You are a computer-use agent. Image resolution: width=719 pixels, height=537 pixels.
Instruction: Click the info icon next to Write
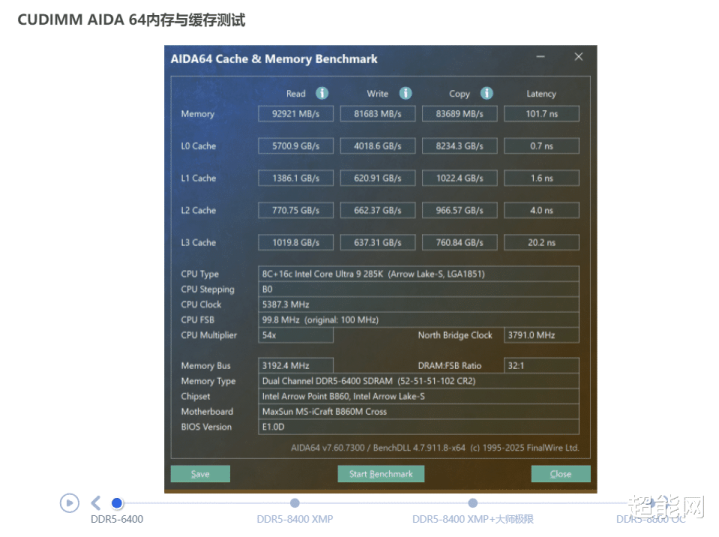pos(406,93)
